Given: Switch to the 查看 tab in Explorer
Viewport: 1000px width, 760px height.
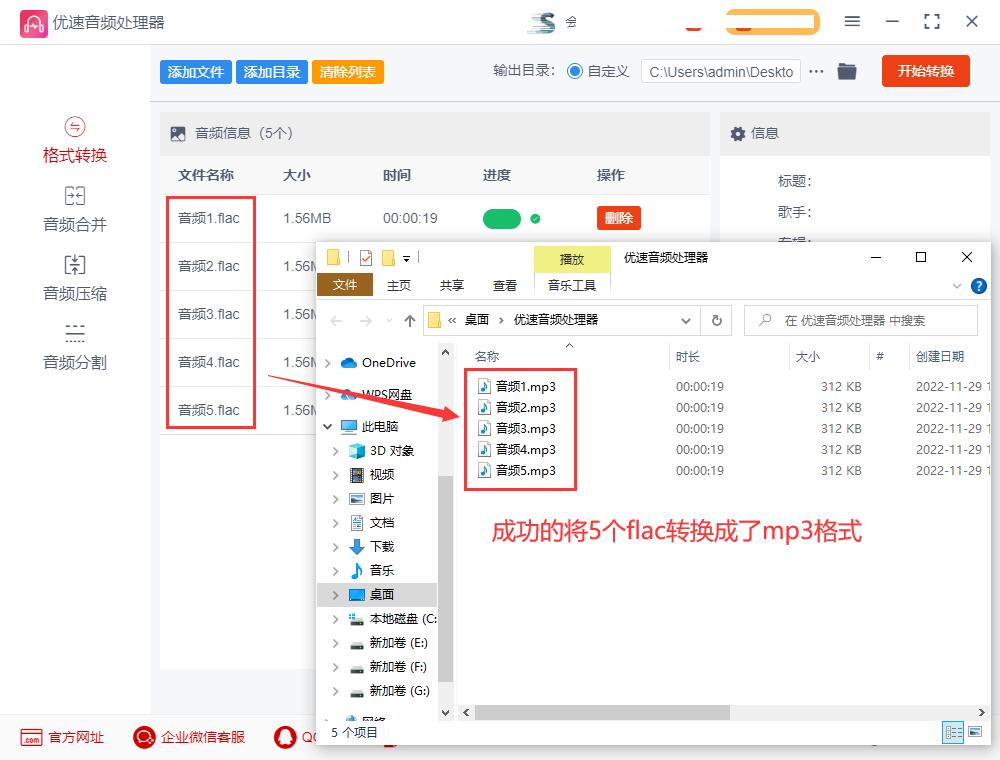Looking at the screenshot, I should coord(505,285).
